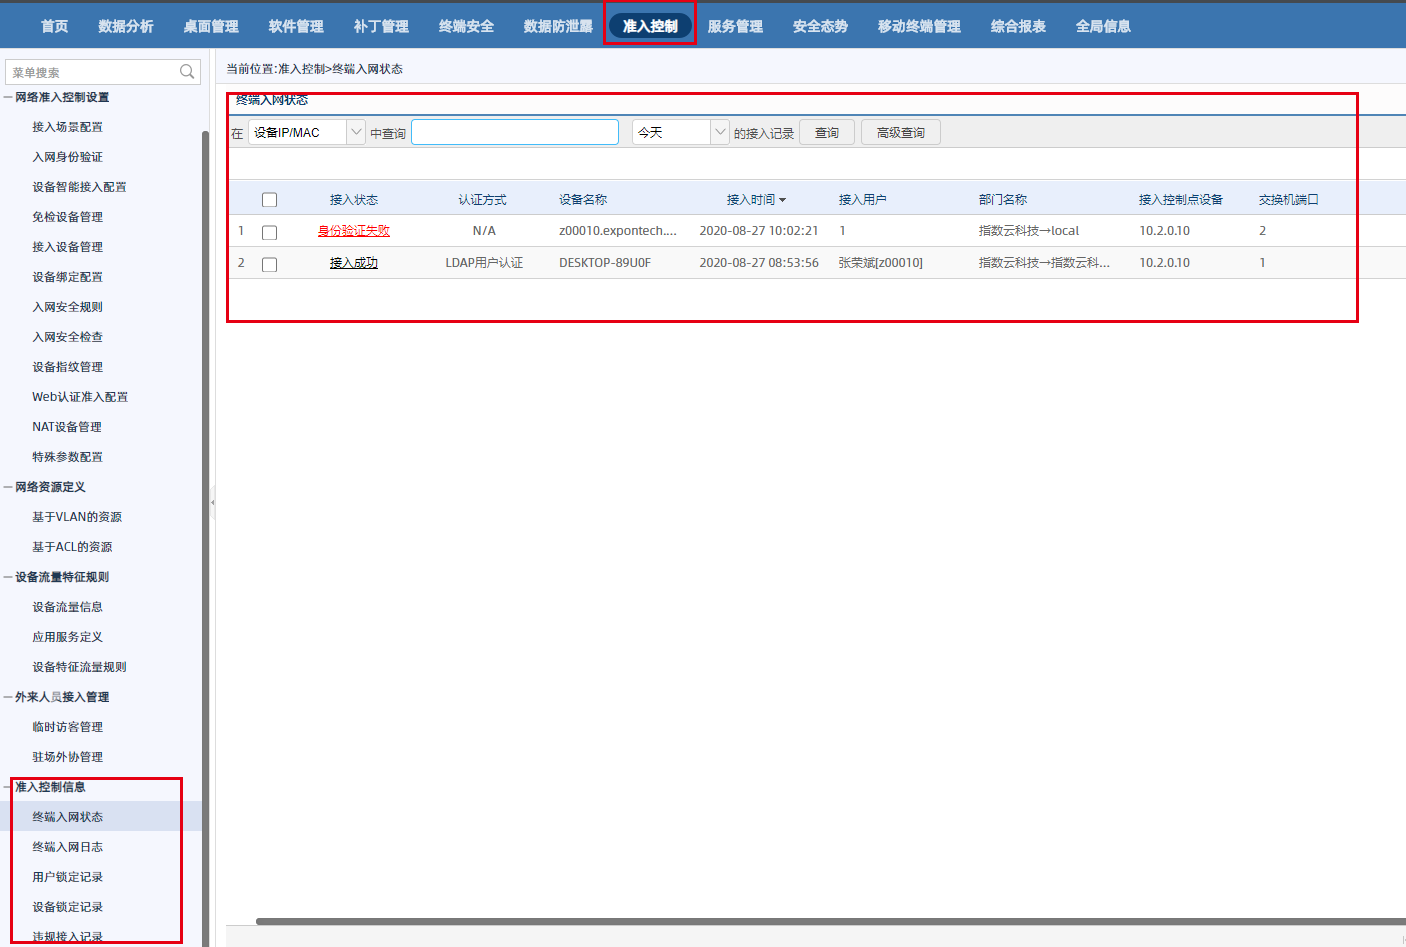
Task: Click the 设备名称 column header
Action: pos(583,200)
